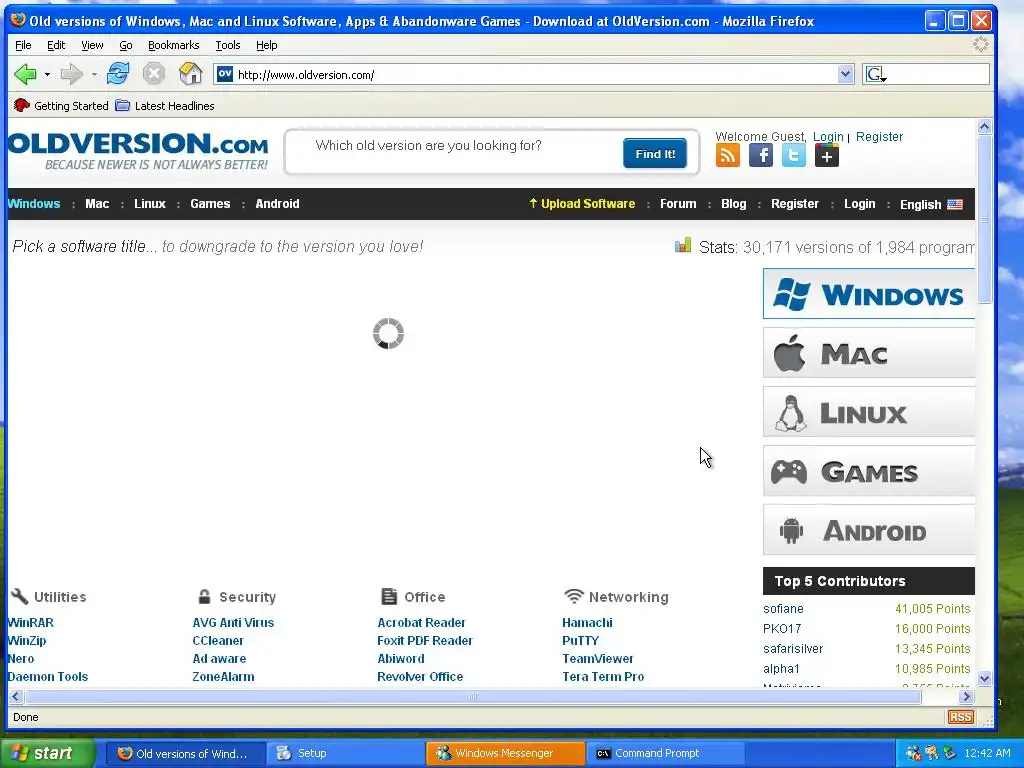Open the Help menu
Screen dimensions: 1024x768
(x=266, y=45)
